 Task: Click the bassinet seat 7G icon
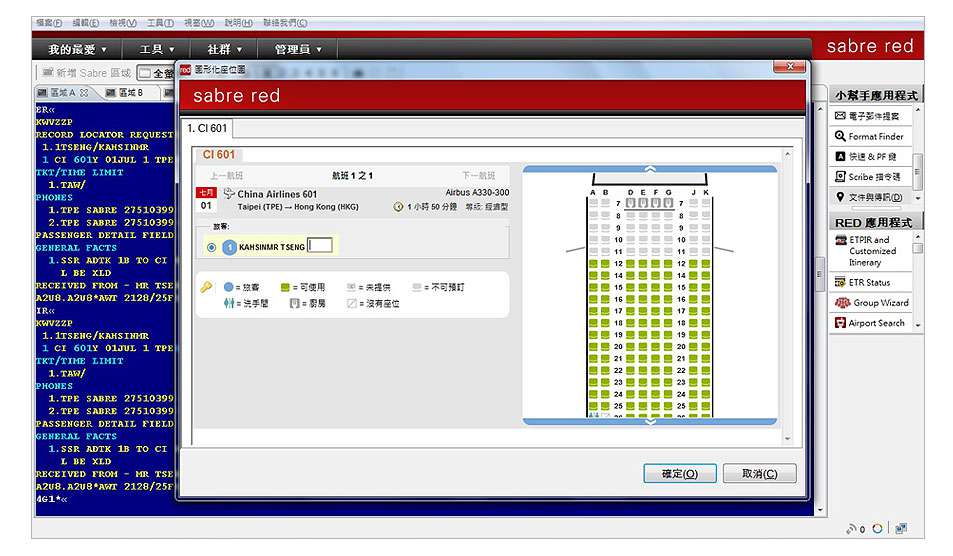(668, 203)
